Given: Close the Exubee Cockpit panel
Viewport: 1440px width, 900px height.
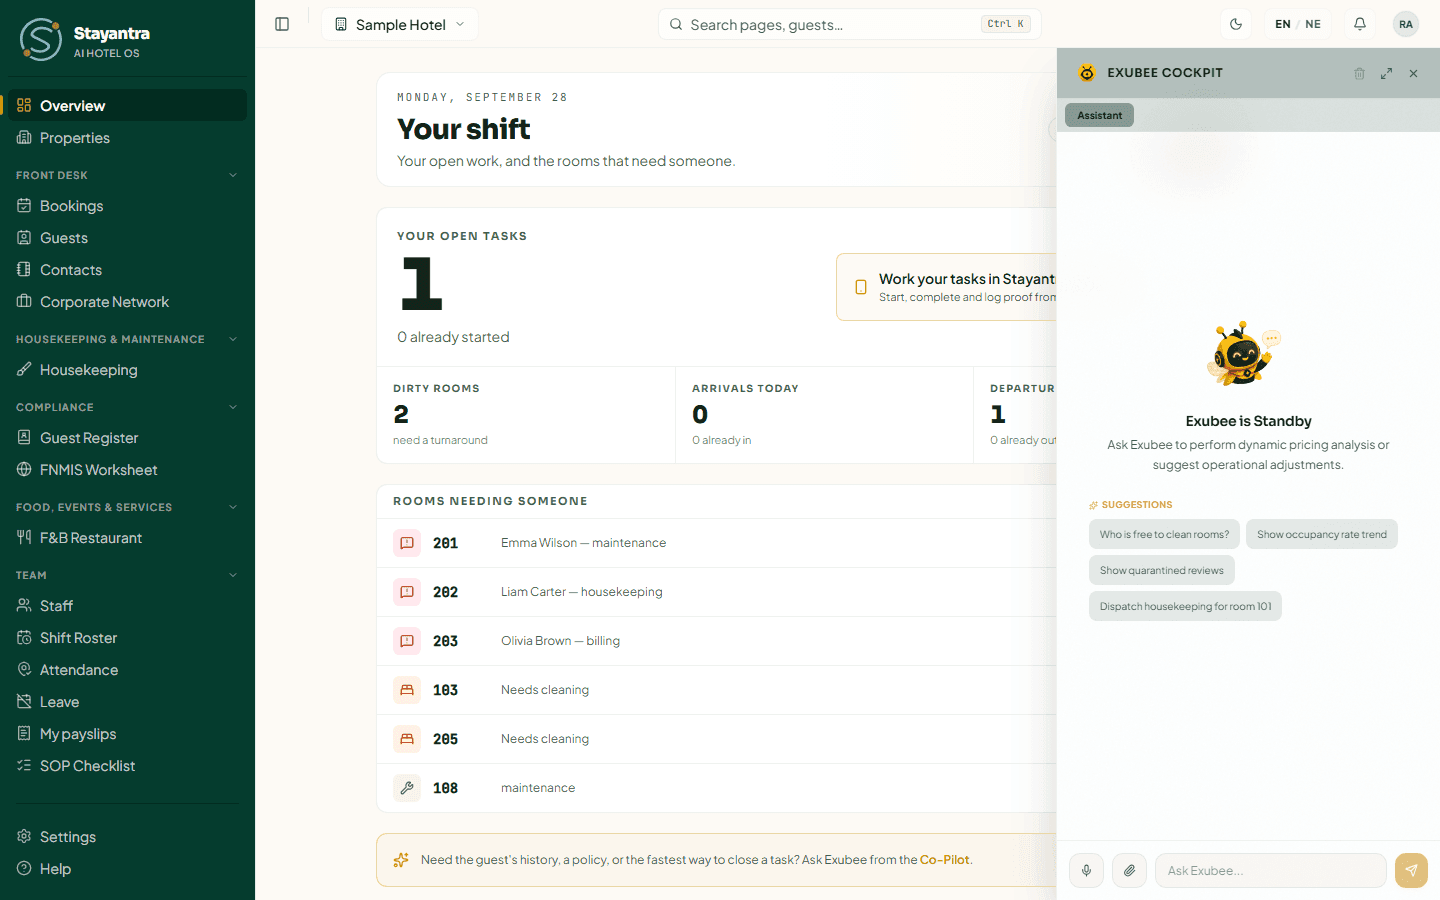Looking at the screenshot, I should [x=1413, y=73].
